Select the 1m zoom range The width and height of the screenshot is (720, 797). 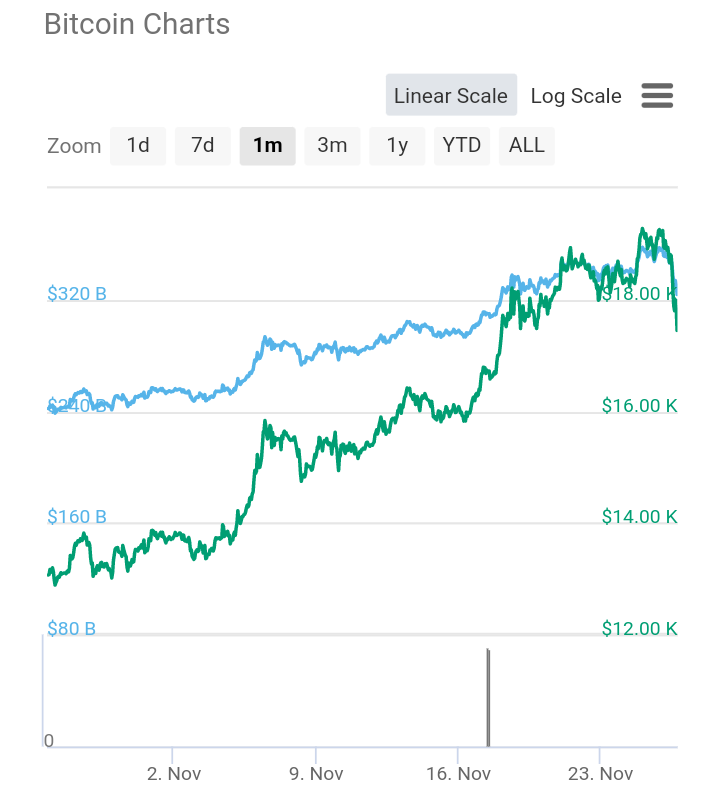pyautogui.click(x=268, y=146)
